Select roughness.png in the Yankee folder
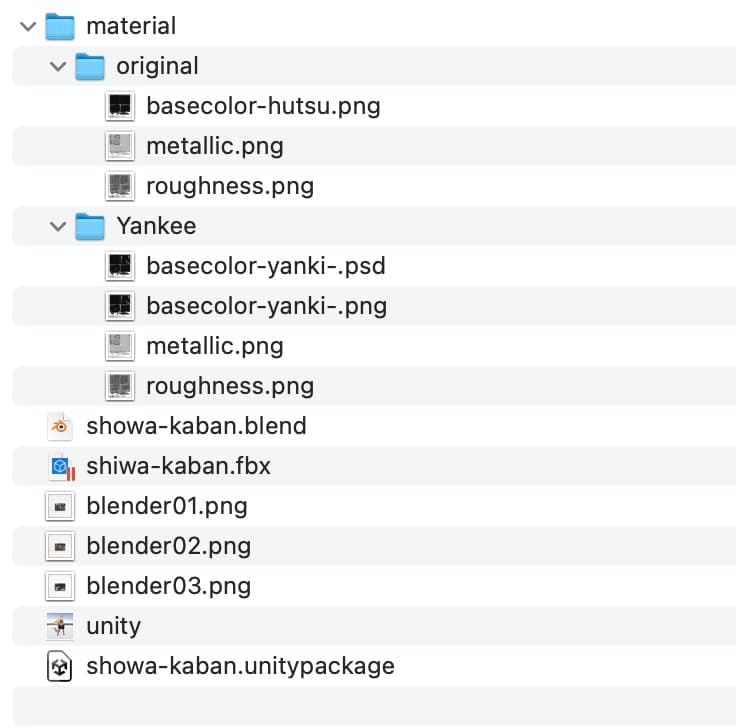 click(229, 386)
